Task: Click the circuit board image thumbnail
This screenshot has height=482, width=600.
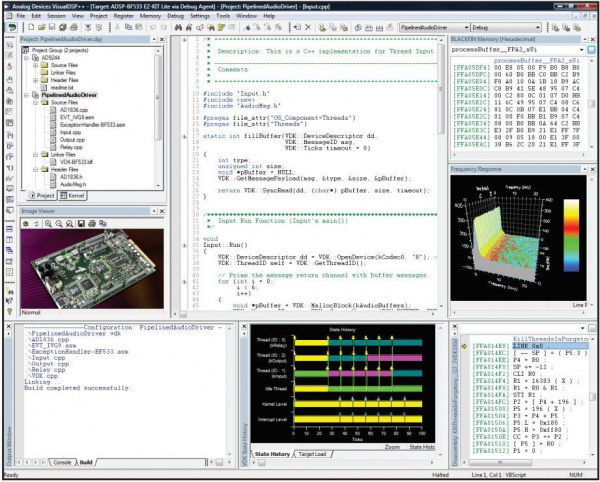Action: (x=92, y=269)
